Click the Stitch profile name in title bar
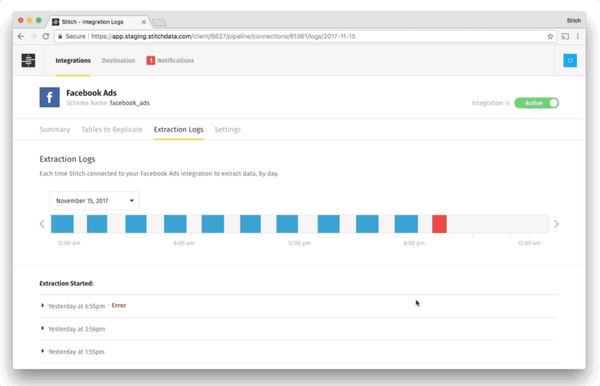This screenshot has height=386, width=600. pyautogui.click(x=574, y=20)
